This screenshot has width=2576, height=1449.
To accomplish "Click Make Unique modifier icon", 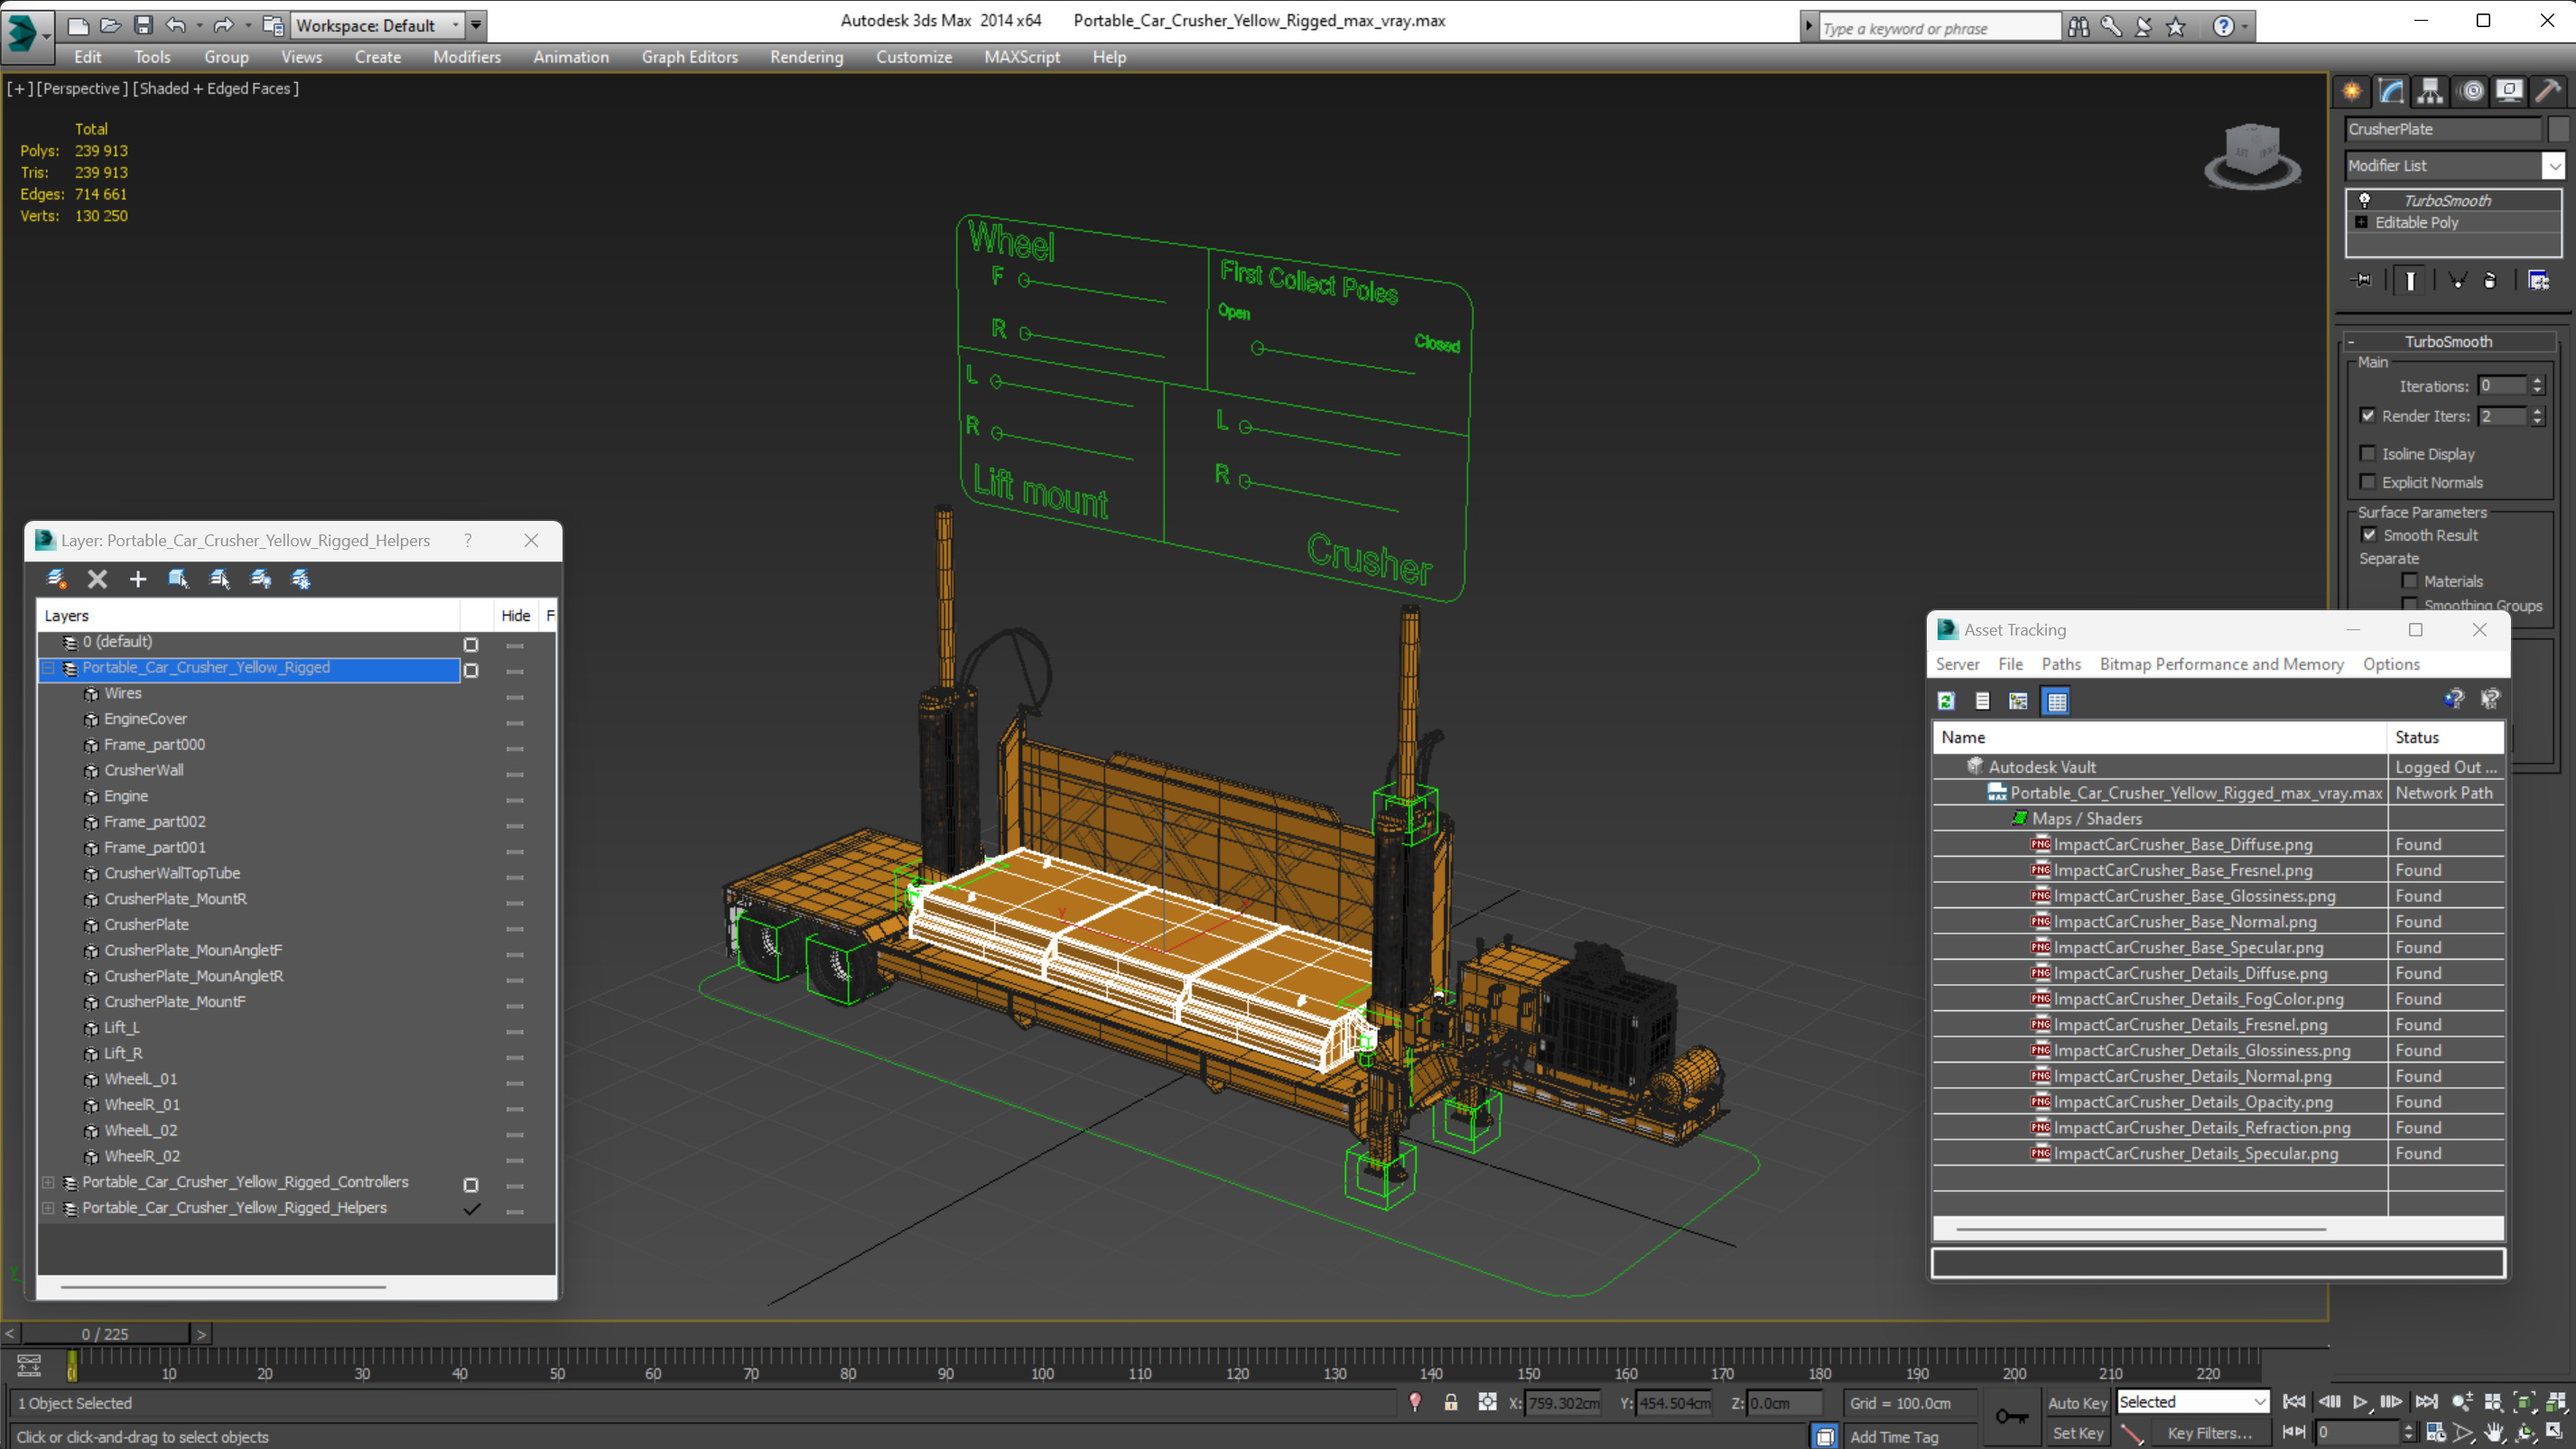I will (2457, 281).
